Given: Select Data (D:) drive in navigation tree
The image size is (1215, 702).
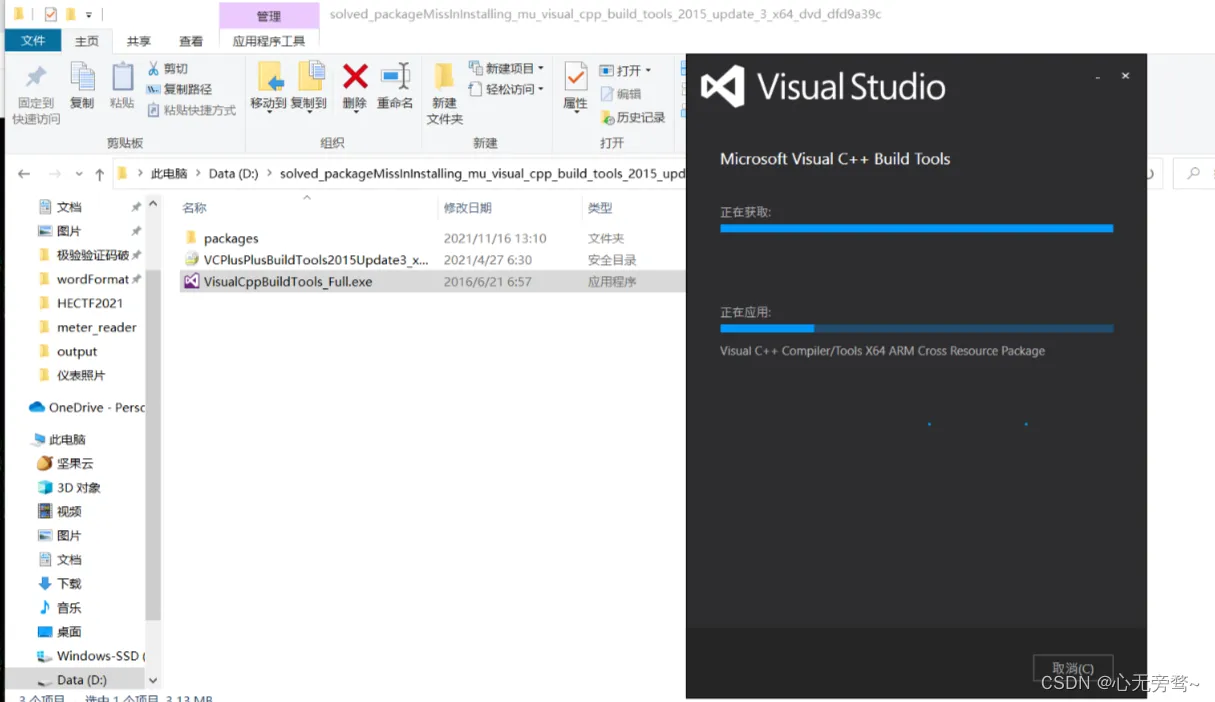Looking at the screenshot, I should click(81, 680).
